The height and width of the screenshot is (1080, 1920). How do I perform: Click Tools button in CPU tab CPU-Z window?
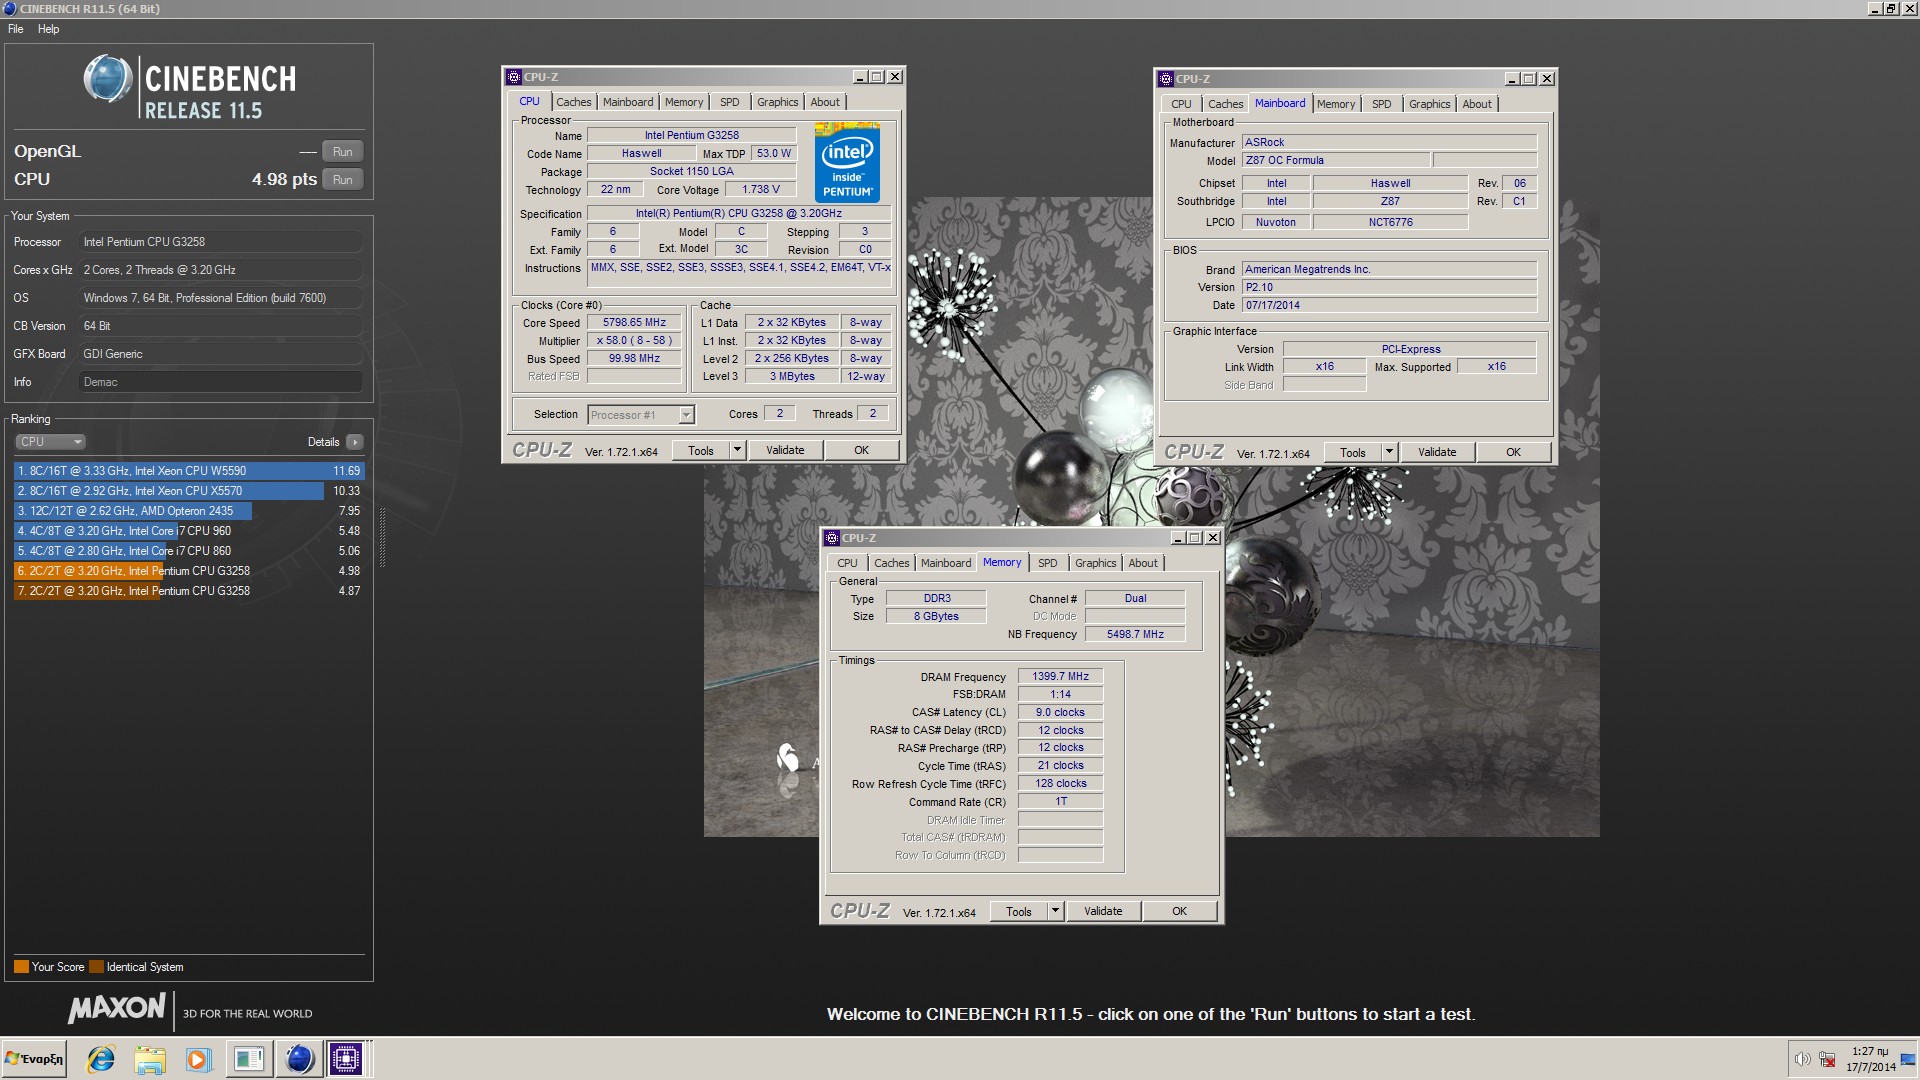point(701,451)
